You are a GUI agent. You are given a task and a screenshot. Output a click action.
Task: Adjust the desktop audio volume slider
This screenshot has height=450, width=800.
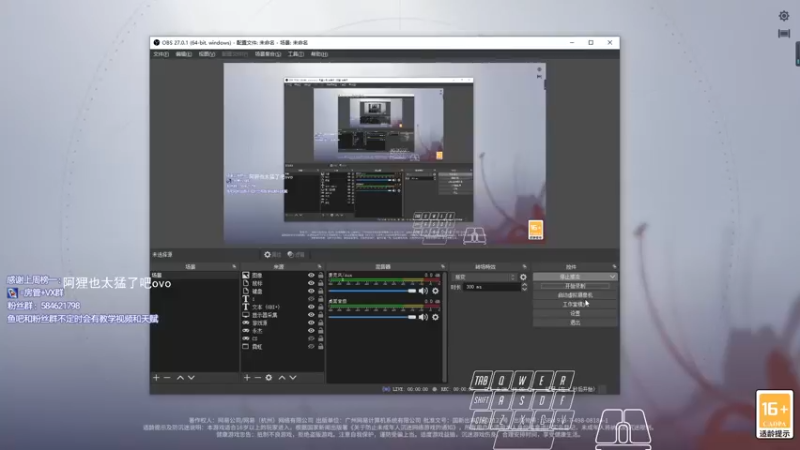pyautogui.click(x=372, y=317)
